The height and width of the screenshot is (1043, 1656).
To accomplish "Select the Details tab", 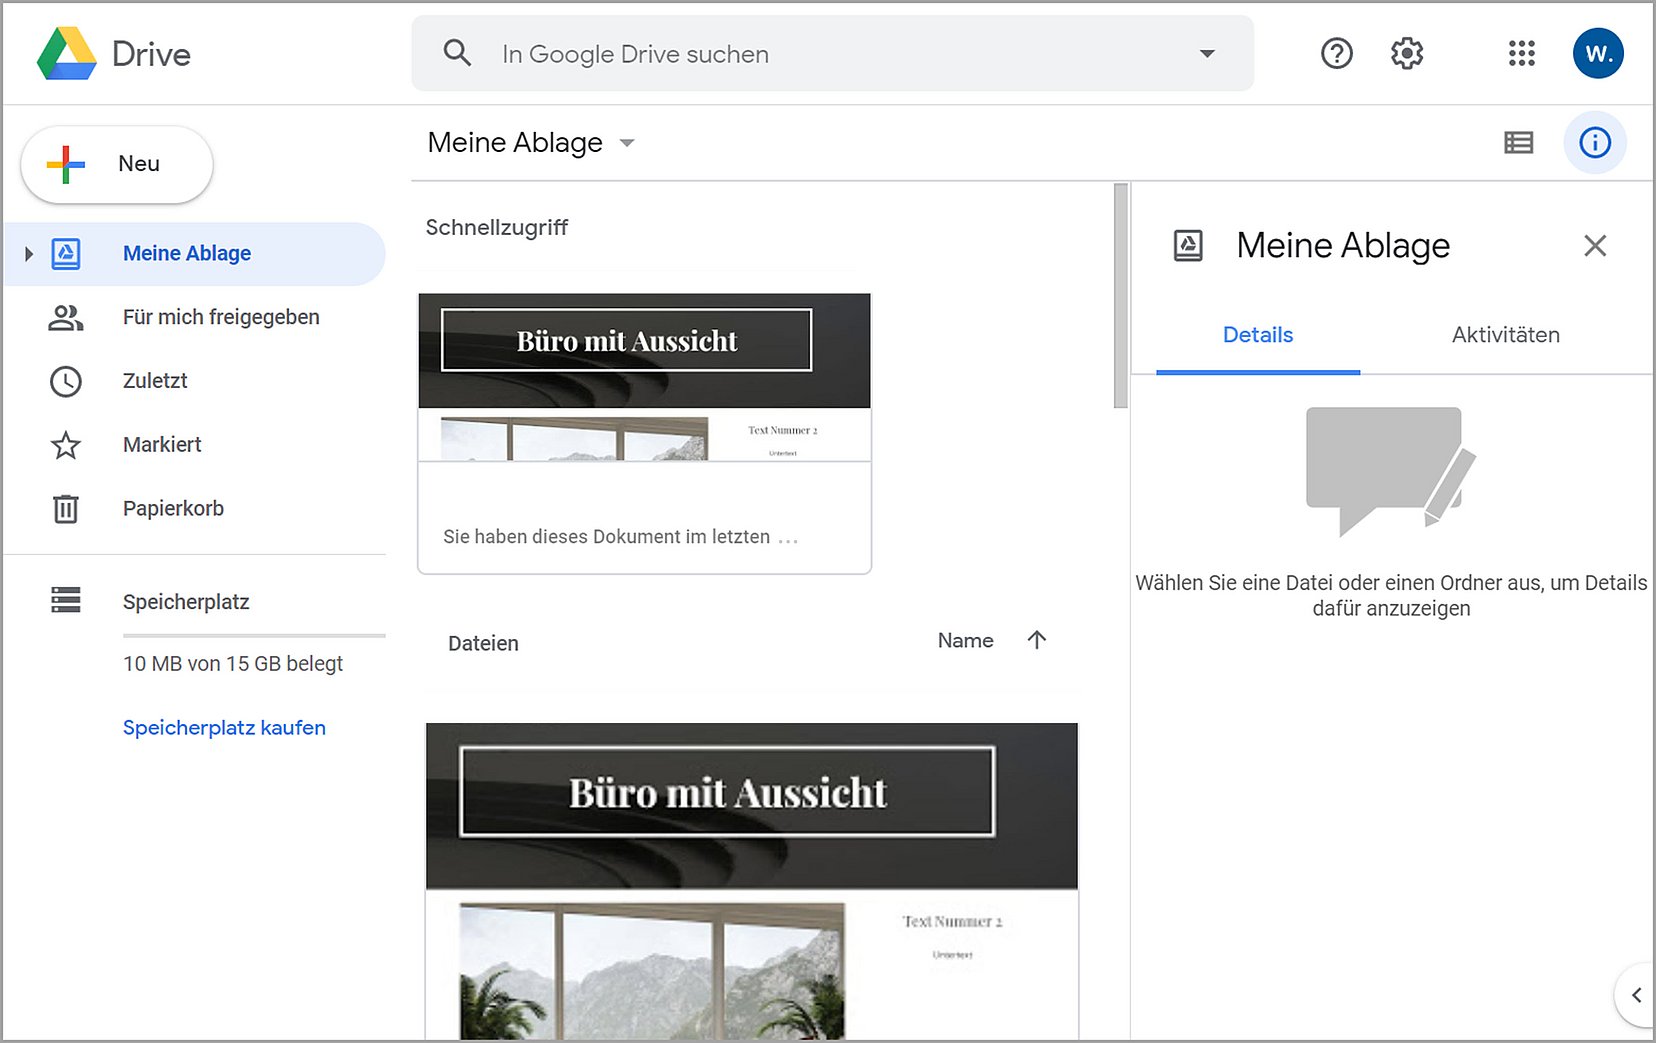I will tap(1257, 335).
